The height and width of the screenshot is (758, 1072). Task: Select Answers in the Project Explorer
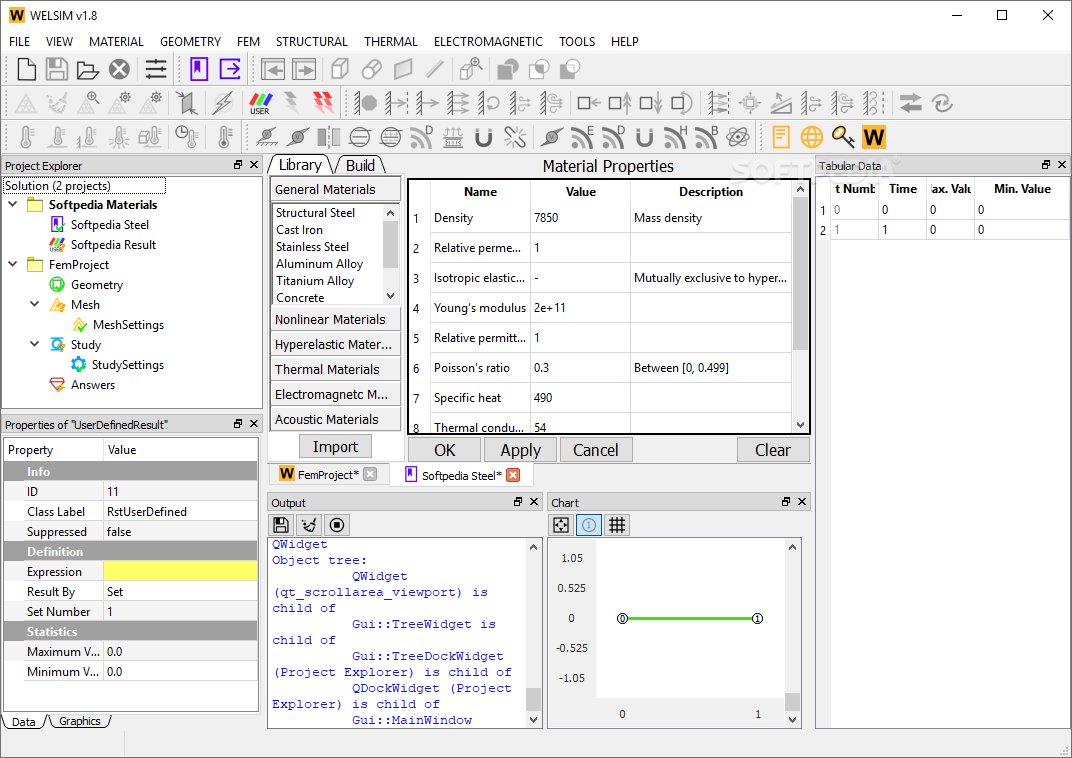[x=93, y=385]
